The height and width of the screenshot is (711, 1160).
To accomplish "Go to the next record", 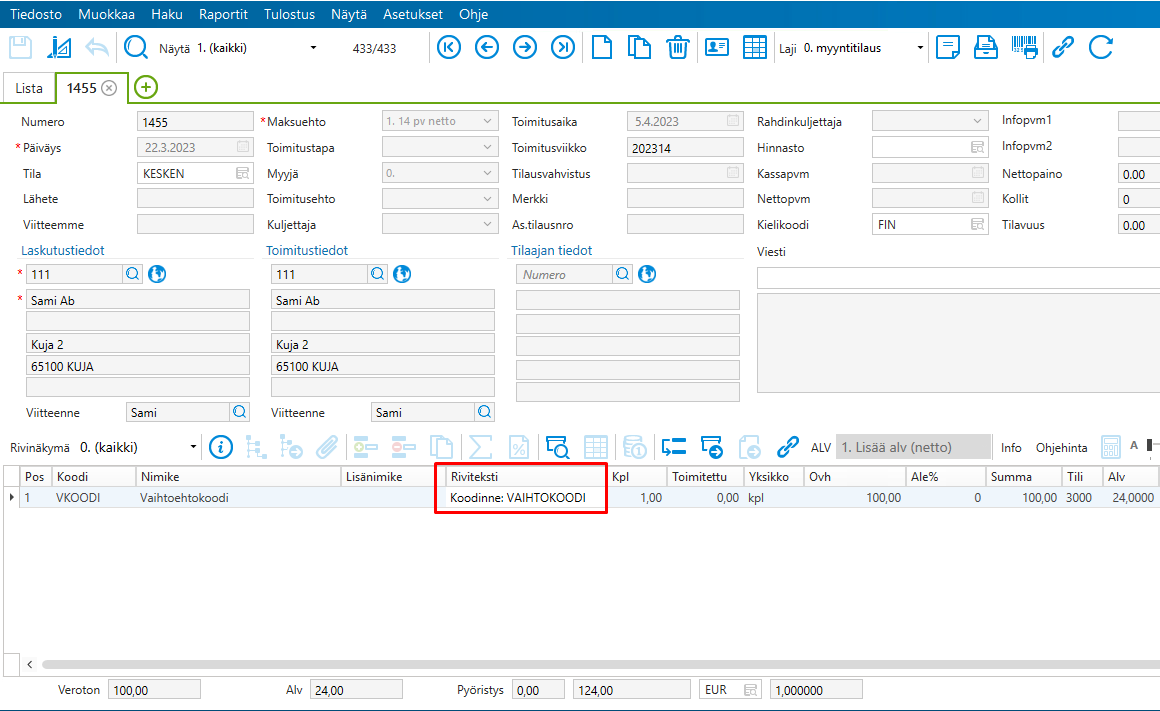I will pos(525,47).
